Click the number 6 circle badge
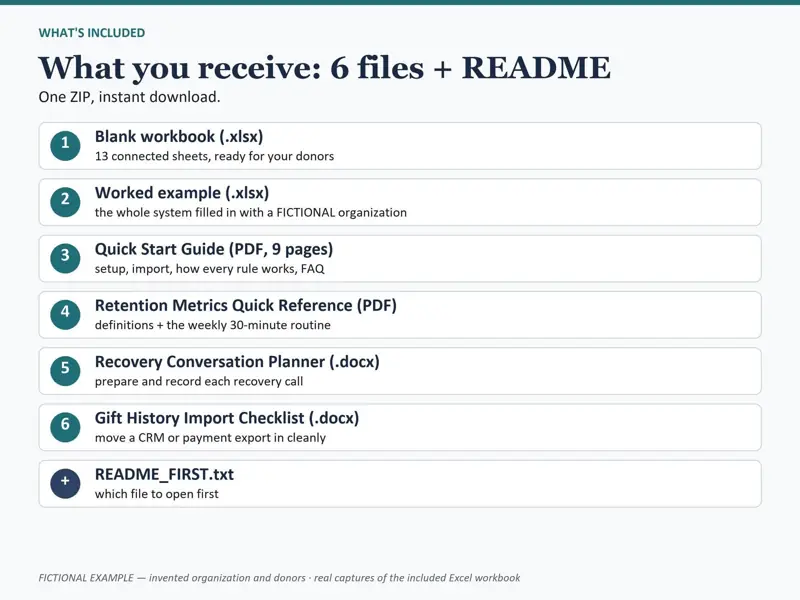 pyautogui.click(x=65, y=427)
